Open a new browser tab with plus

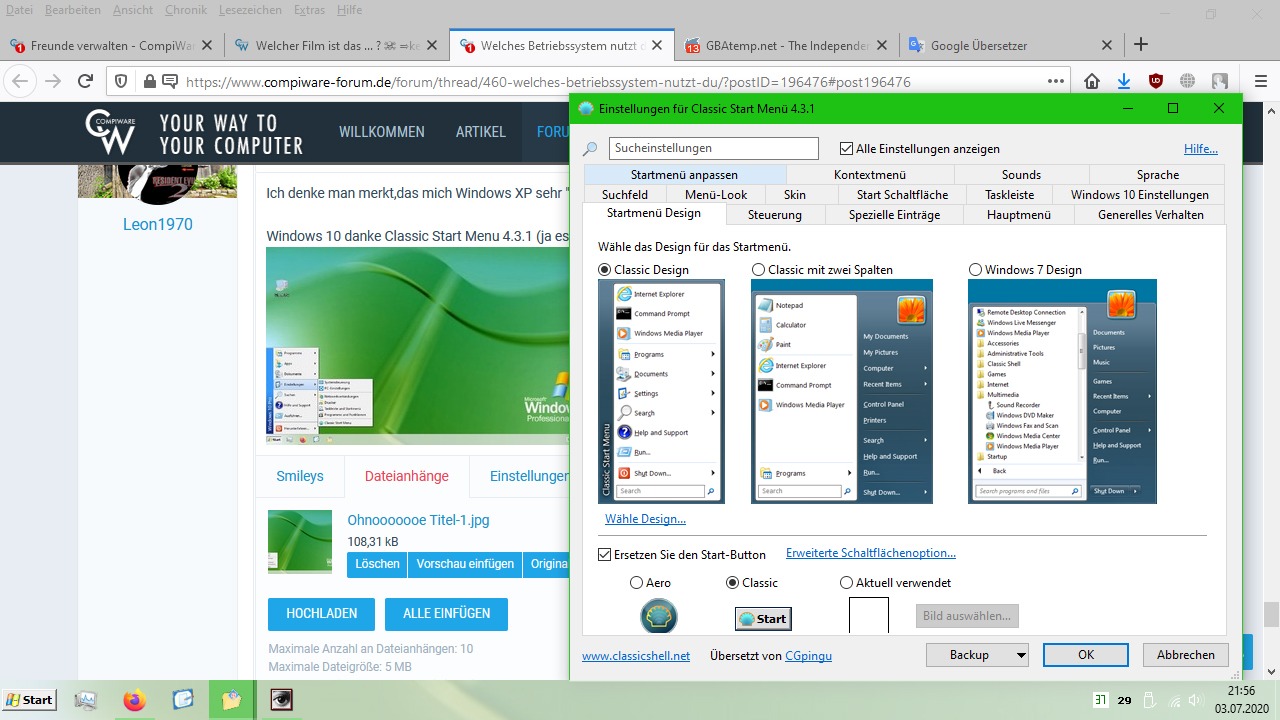(1141, 44)
